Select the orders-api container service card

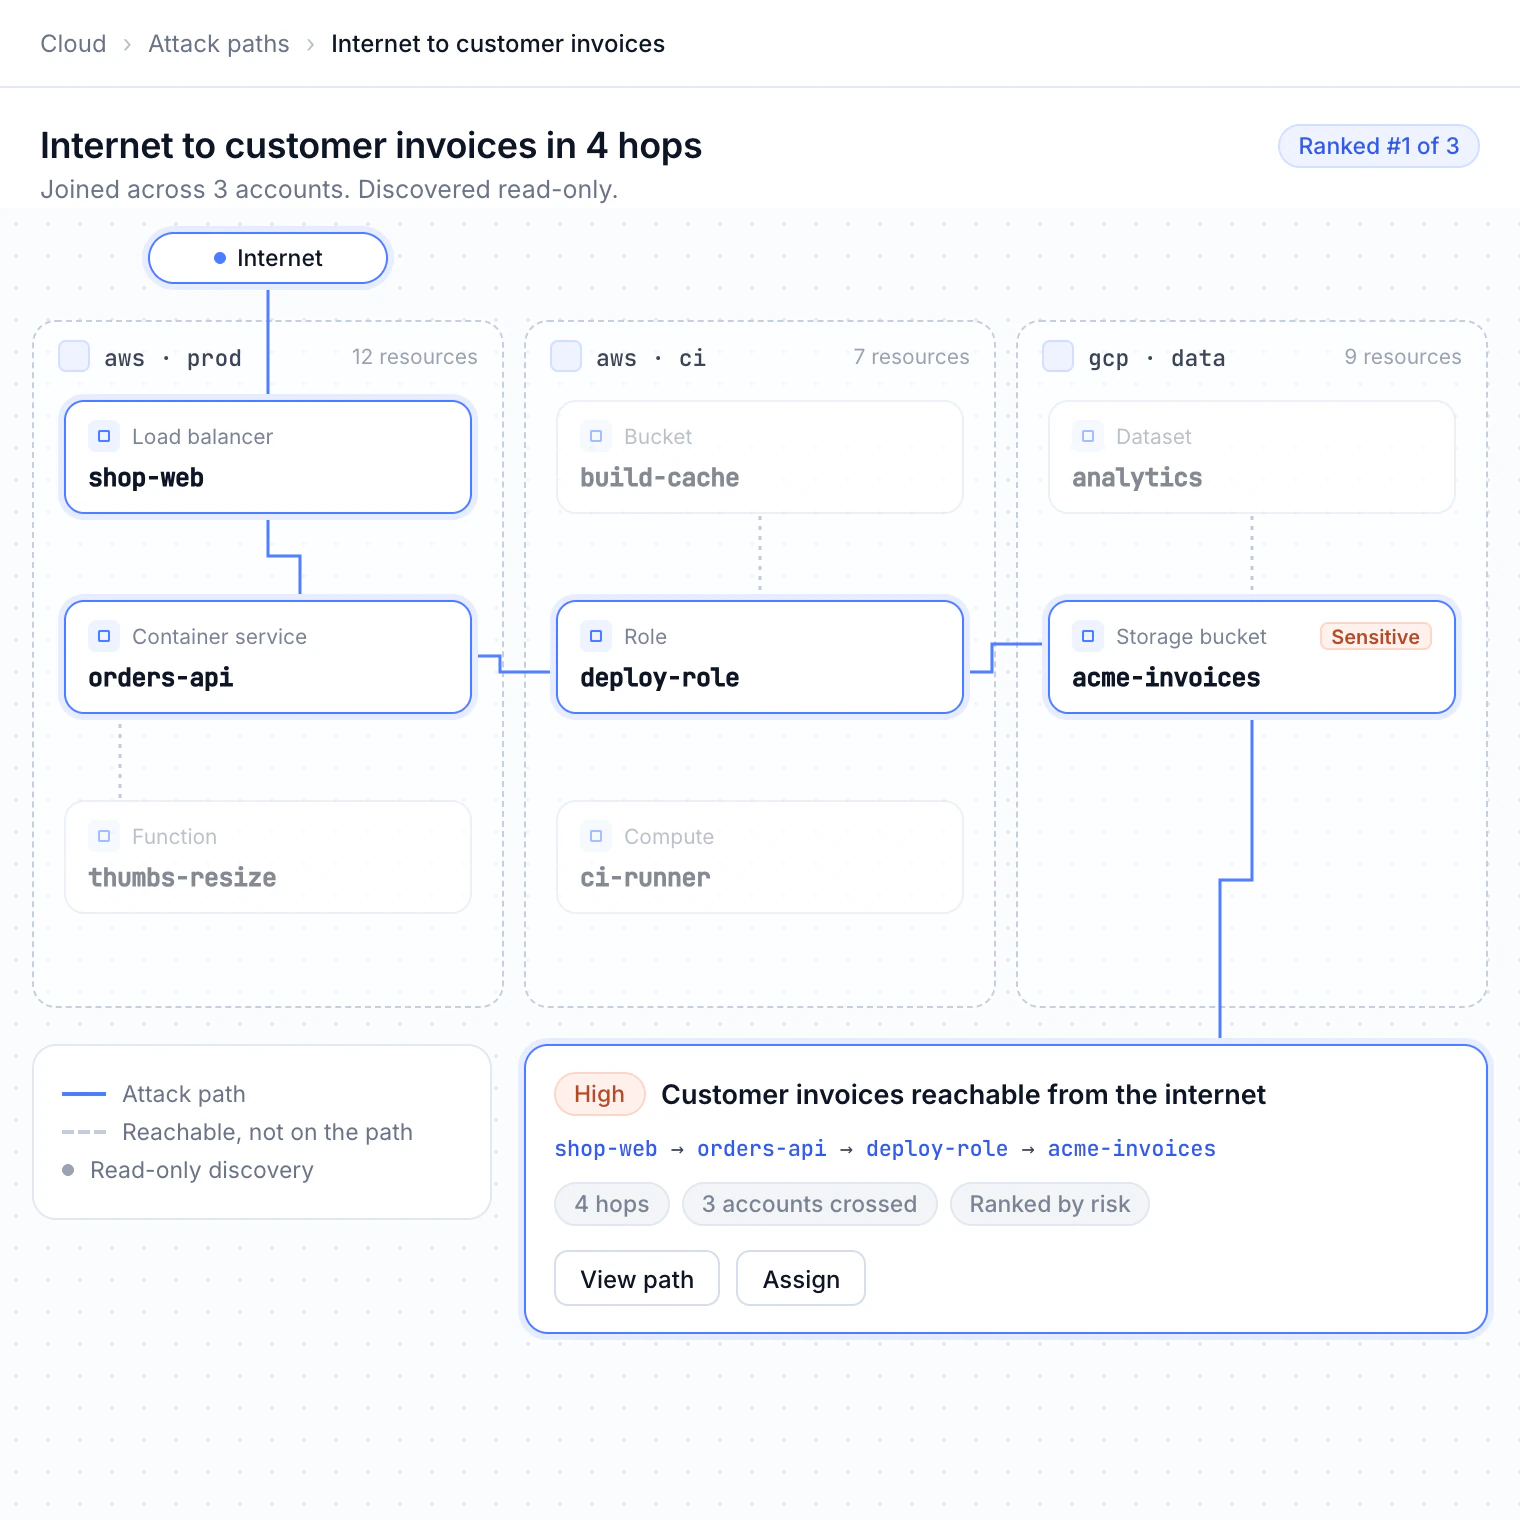268,657
